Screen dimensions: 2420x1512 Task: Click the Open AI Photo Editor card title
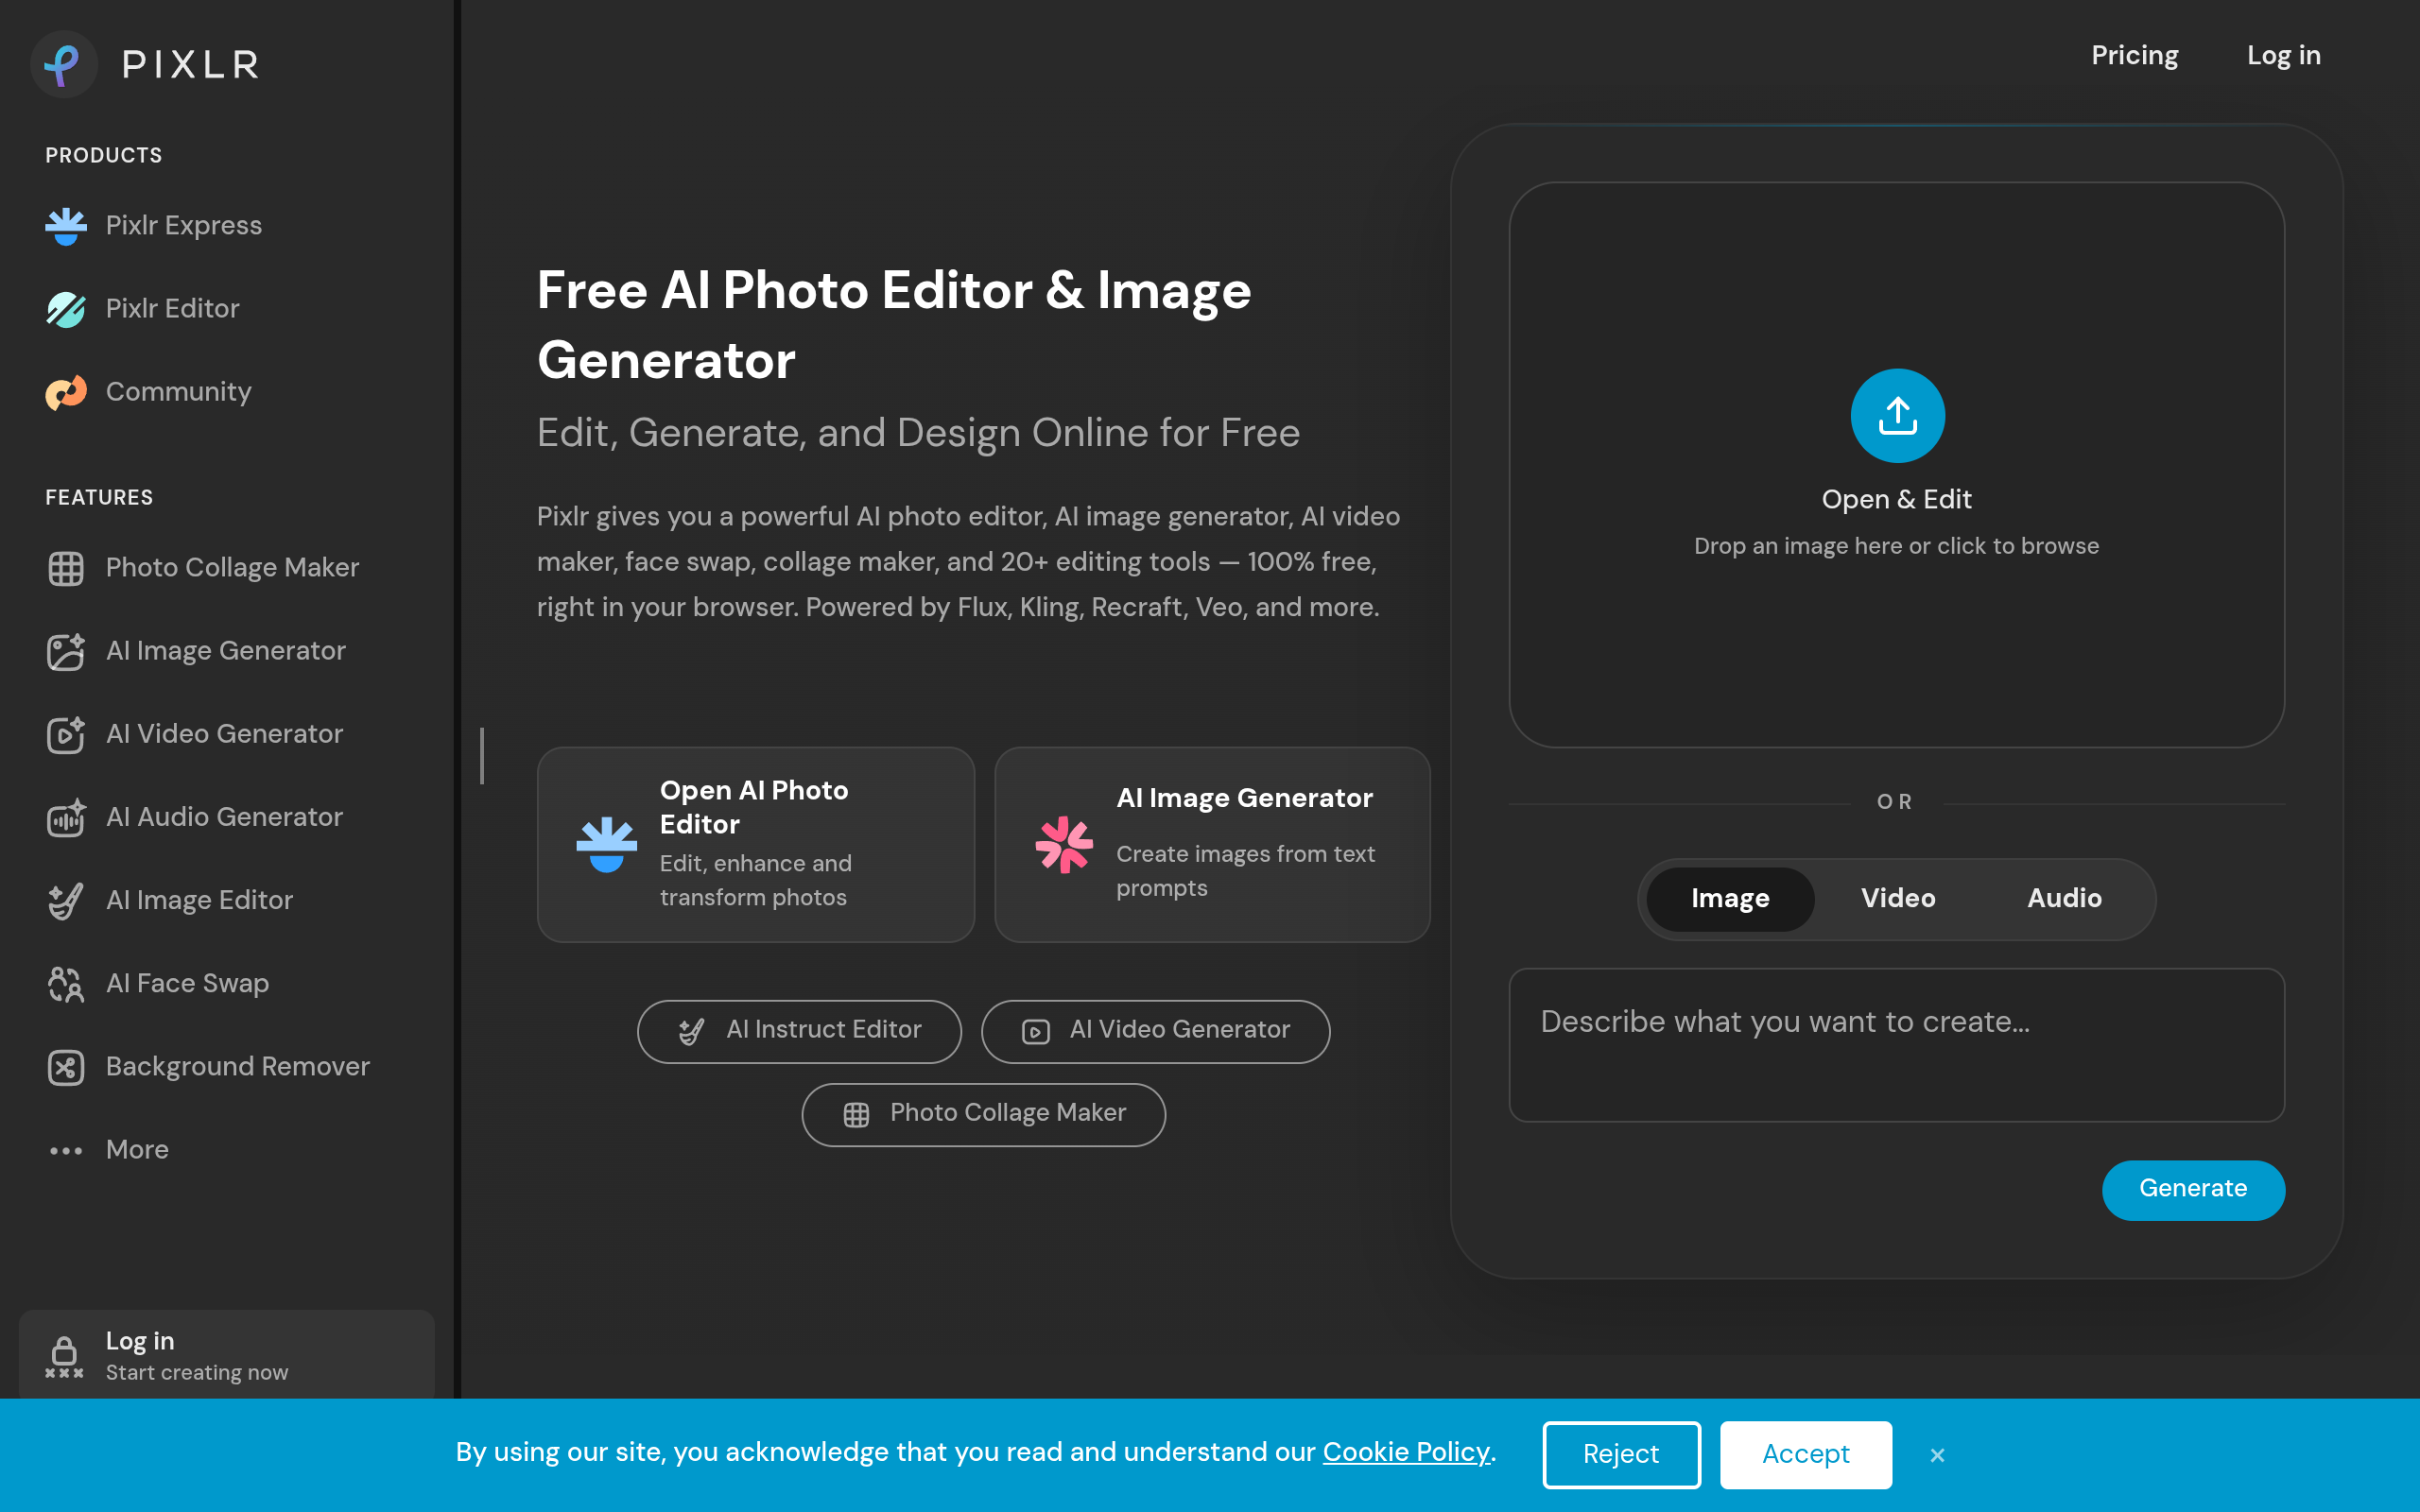click(x=754, y=807)
